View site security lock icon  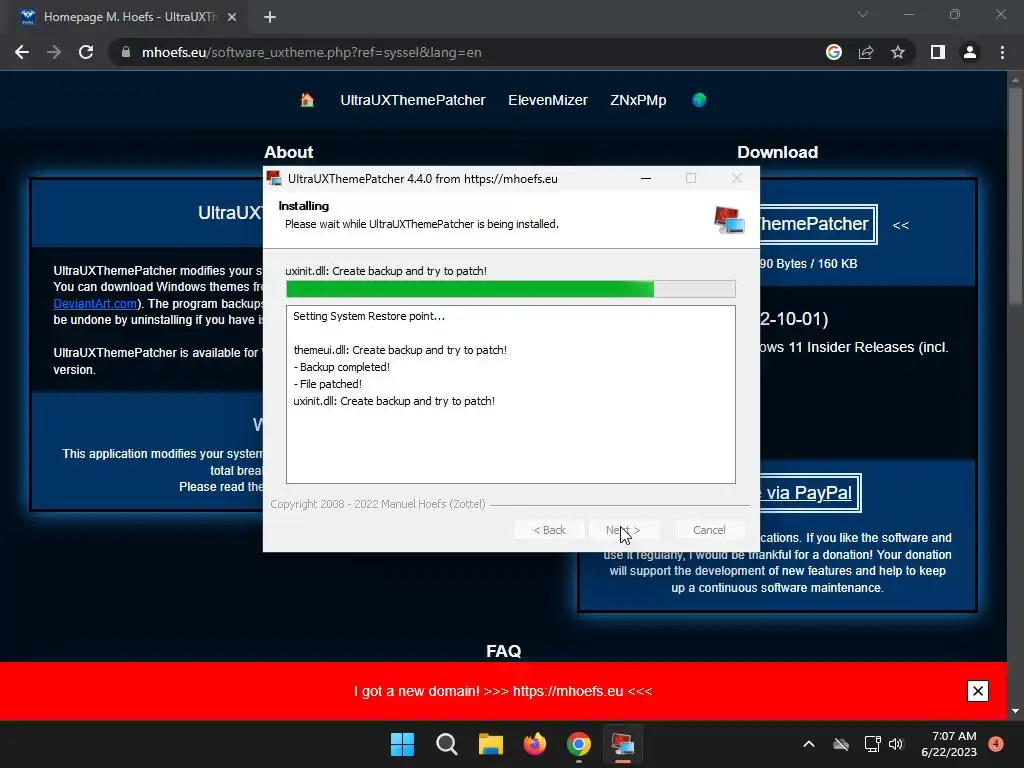point(126,52)
